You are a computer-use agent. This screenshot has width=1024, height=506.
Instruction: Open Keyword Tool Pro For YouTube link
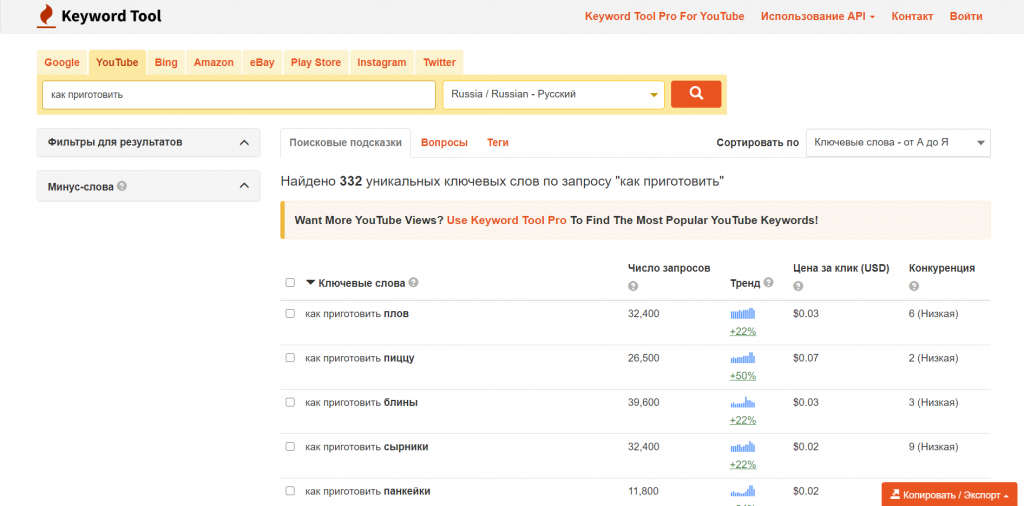[664, 16]
